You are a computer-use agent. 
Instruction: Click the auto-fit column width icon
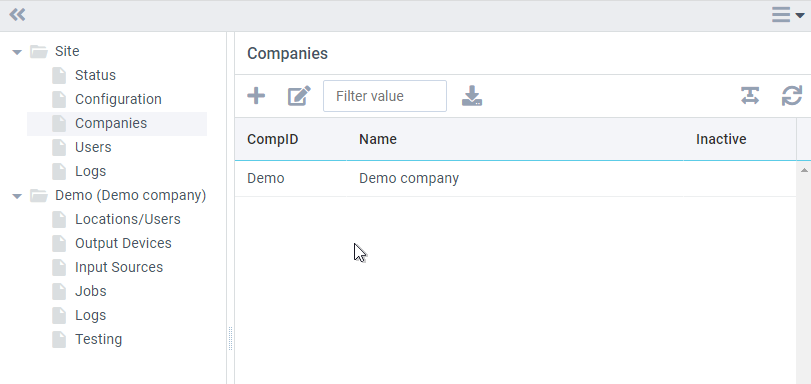pyautogui.click(x=750, y=96)
